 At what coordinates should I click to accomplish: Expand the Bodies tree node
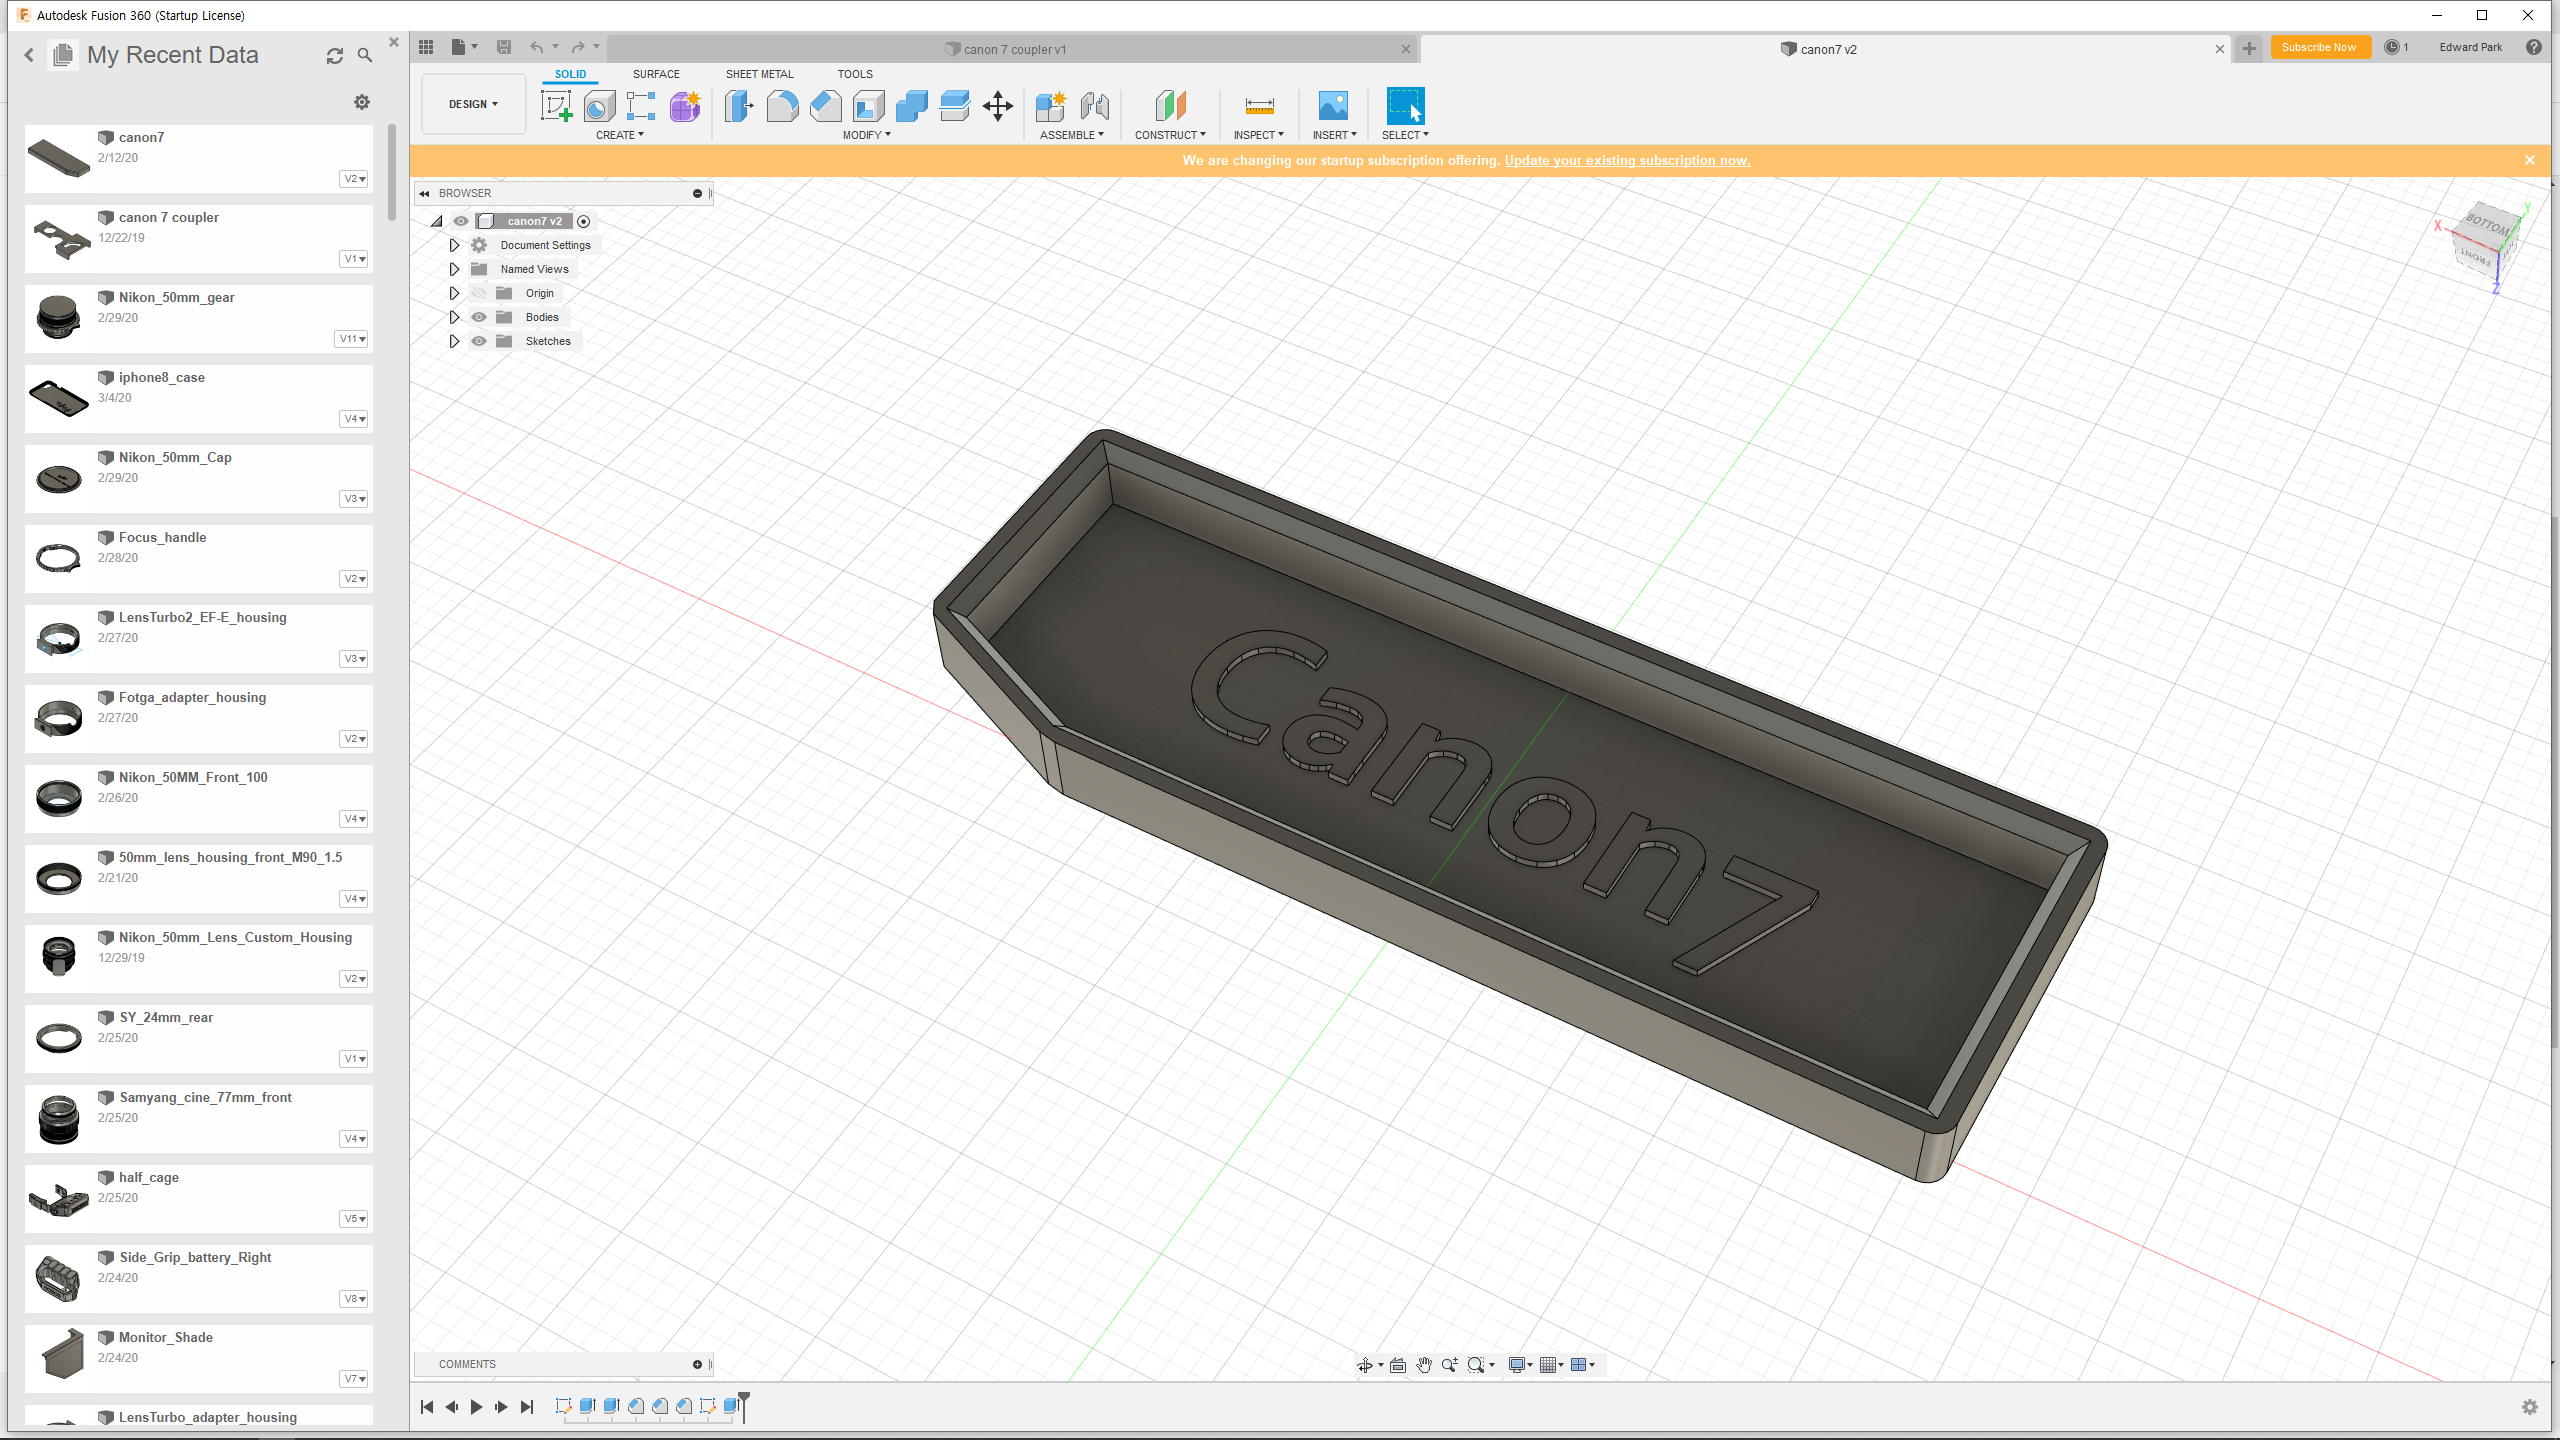pyautogui.click(x=454, y=317)
